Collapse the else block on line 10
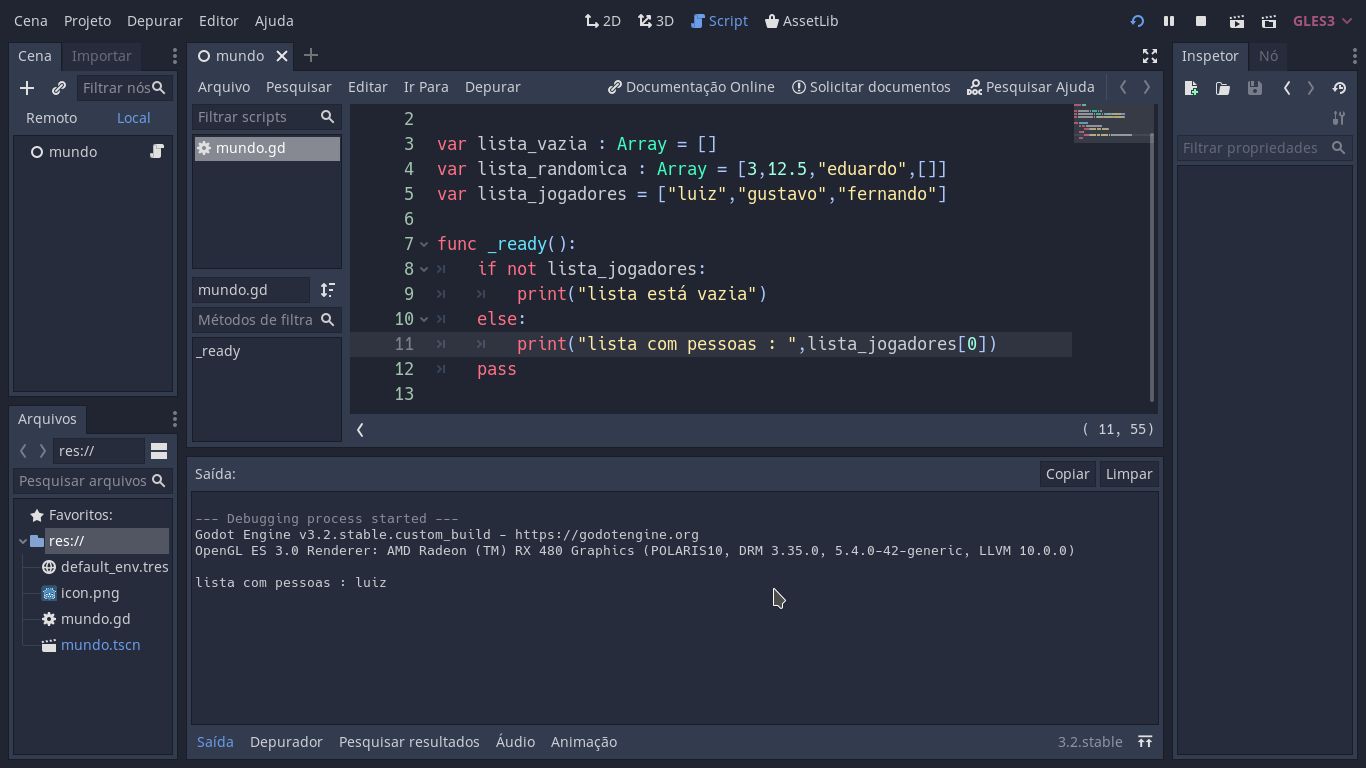Screen dimensions: 1366x768 (x=424, y=319)
